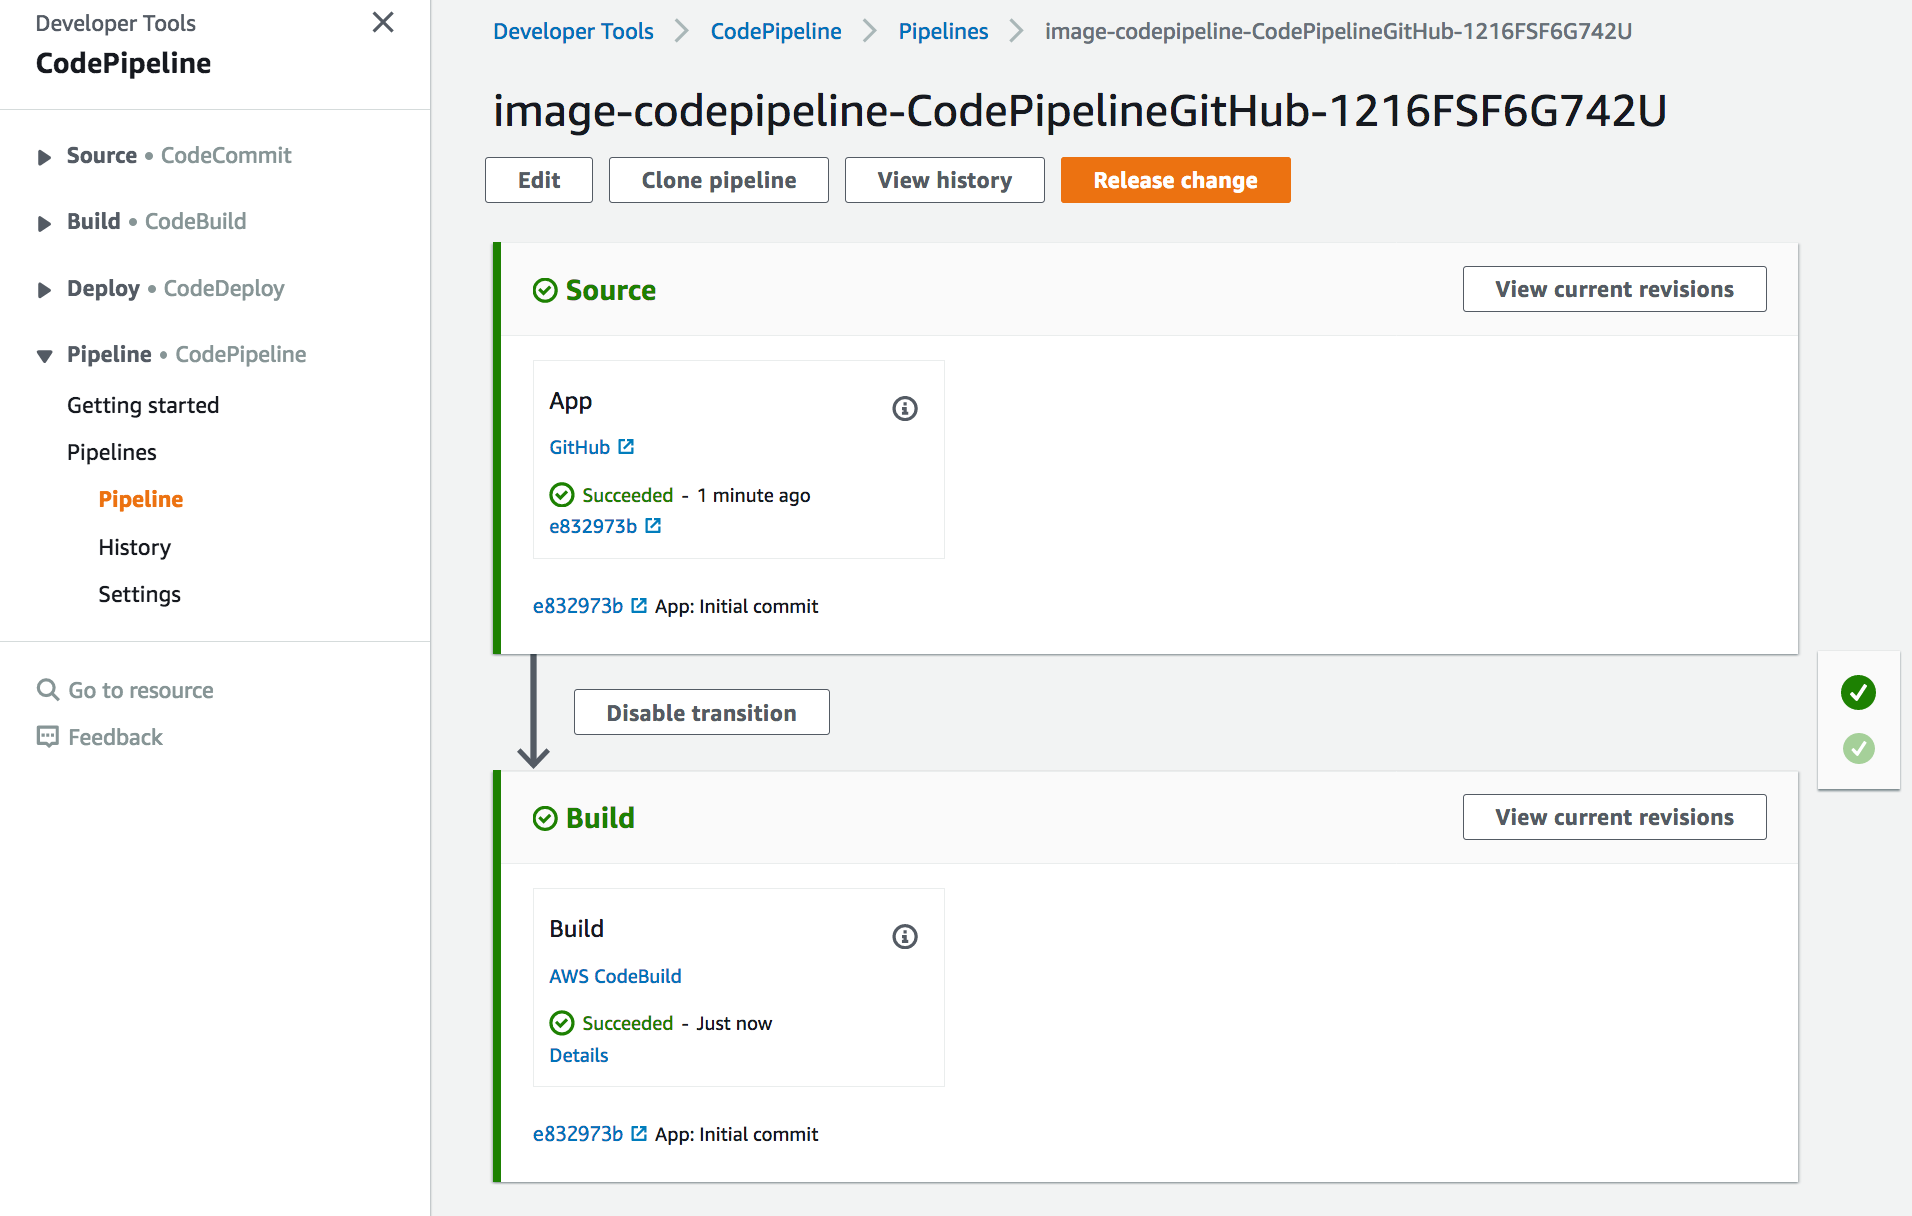Image resolution: width=1912 pixels, height=1216 pixels.
Task: Close the Developer Tools sidebar
Action: click(x=382, y=22)
